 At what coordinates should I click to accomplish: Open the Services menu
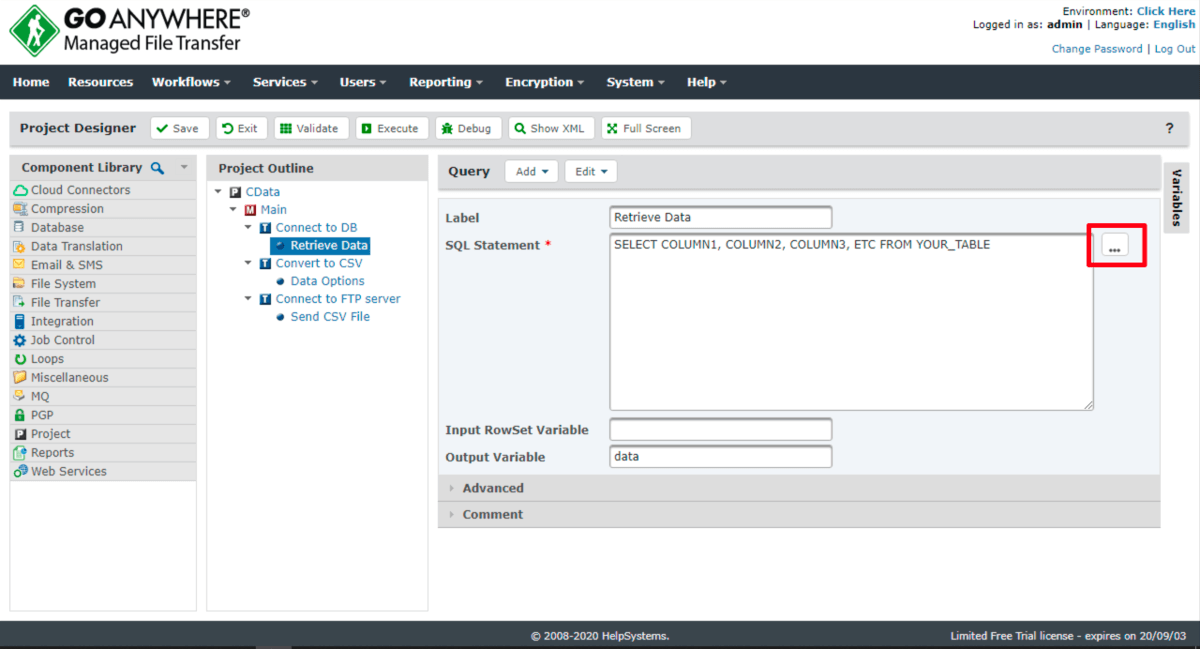click(285, 82)
